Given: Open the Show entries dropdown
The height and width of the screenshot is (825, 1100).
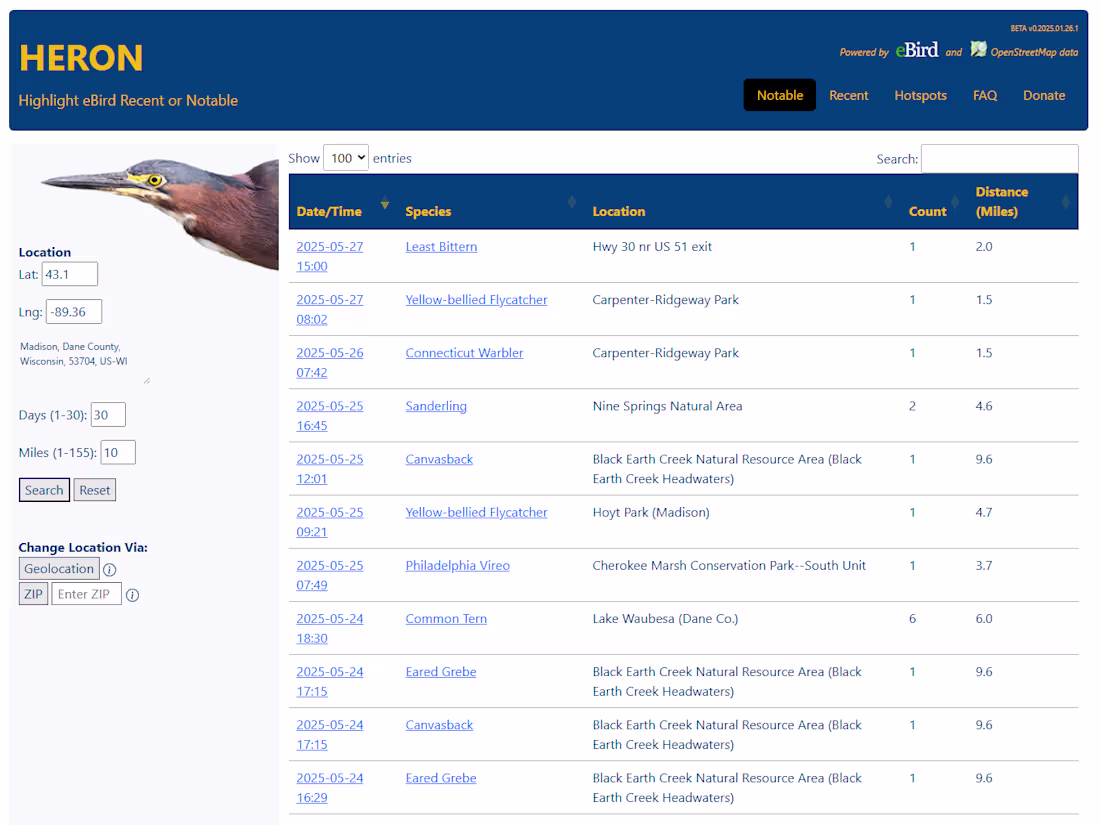Looking at the screenshot, I should point(346,158).
